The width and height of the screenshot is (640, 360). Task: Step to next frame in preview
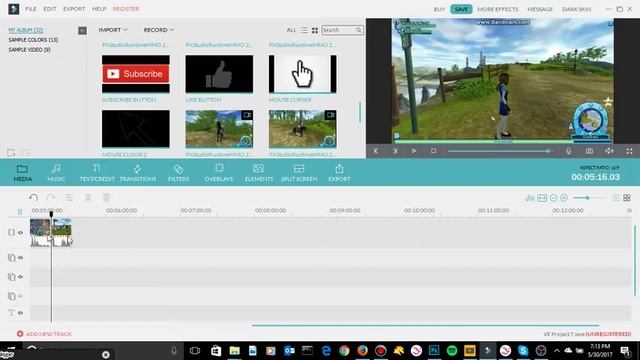tap(395, 151)
